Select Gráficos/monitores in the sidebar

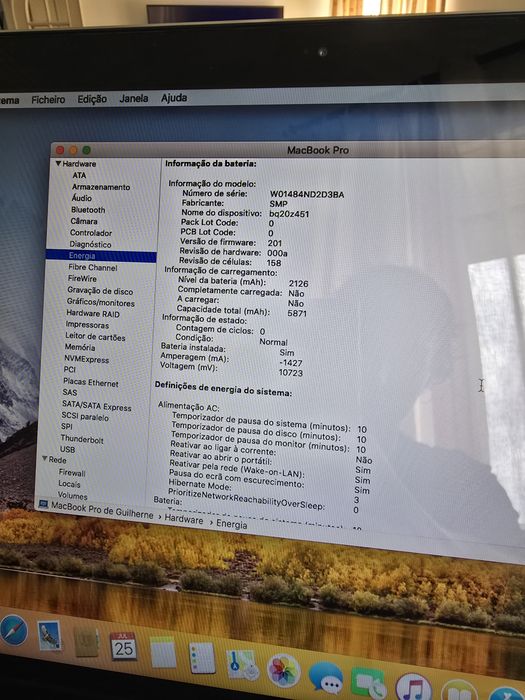tap(100, 303)
